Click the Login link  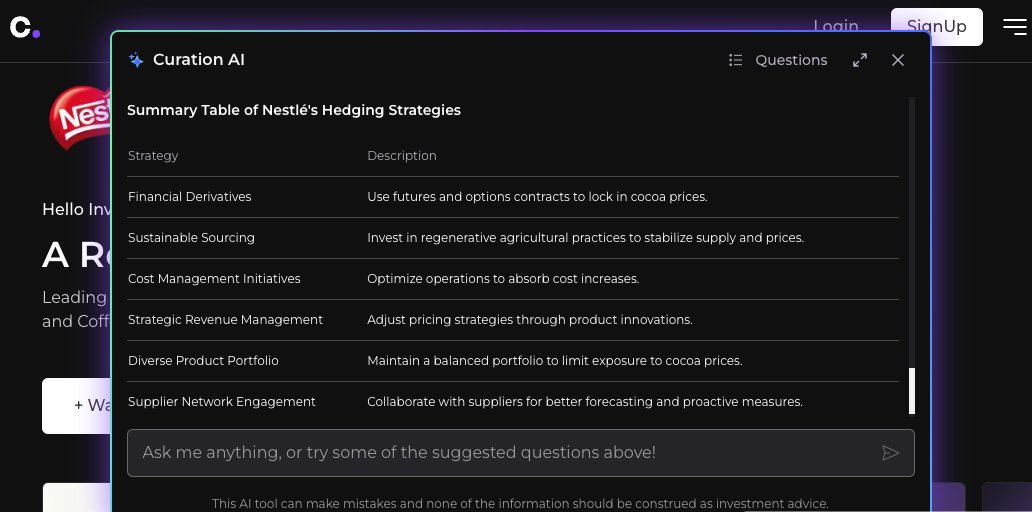[x=835, y=26]
